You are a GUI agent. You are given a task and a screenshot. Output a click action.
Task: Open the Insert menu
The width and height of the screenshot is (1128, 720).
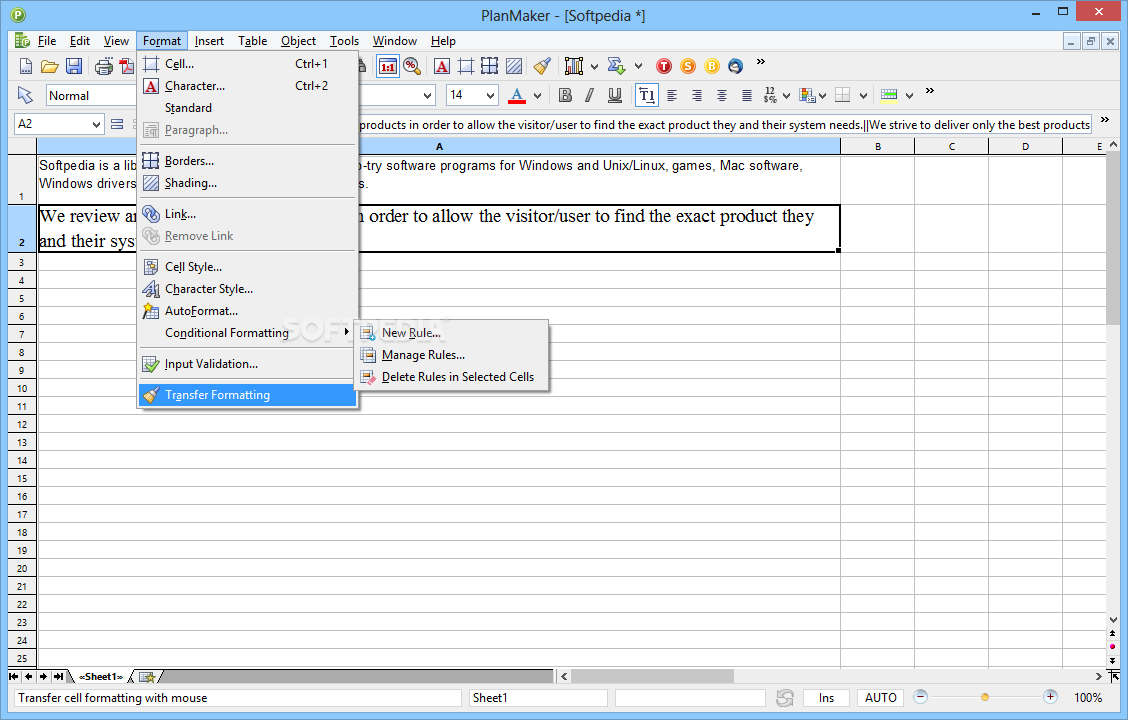(209, 41)
